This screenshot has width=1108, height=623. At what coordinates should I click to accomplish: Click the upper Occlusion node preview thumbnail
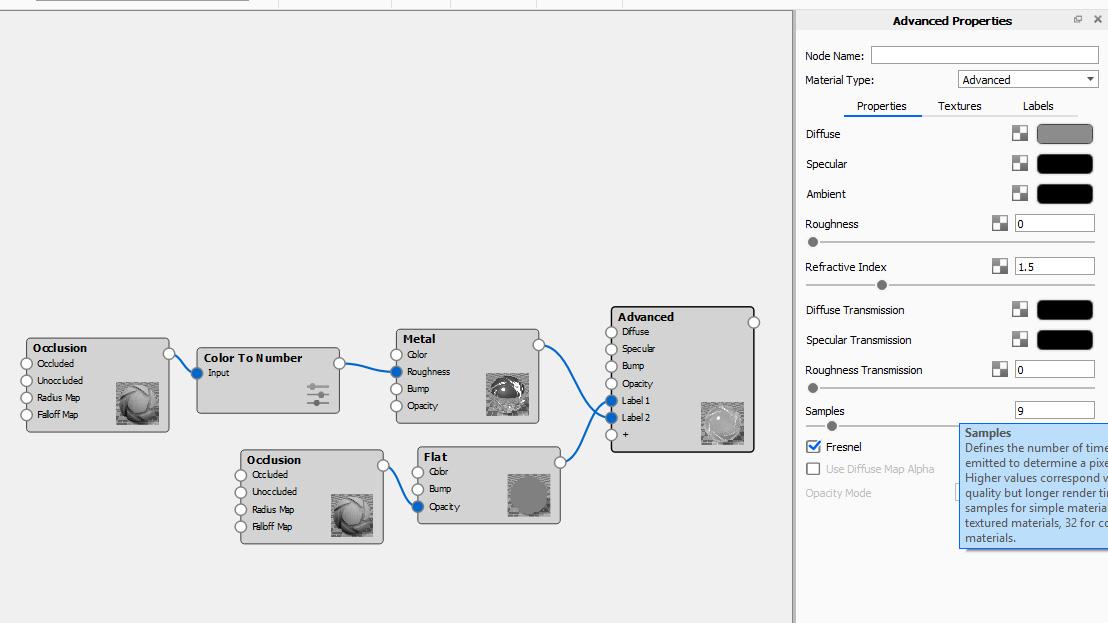coord(137,403)
